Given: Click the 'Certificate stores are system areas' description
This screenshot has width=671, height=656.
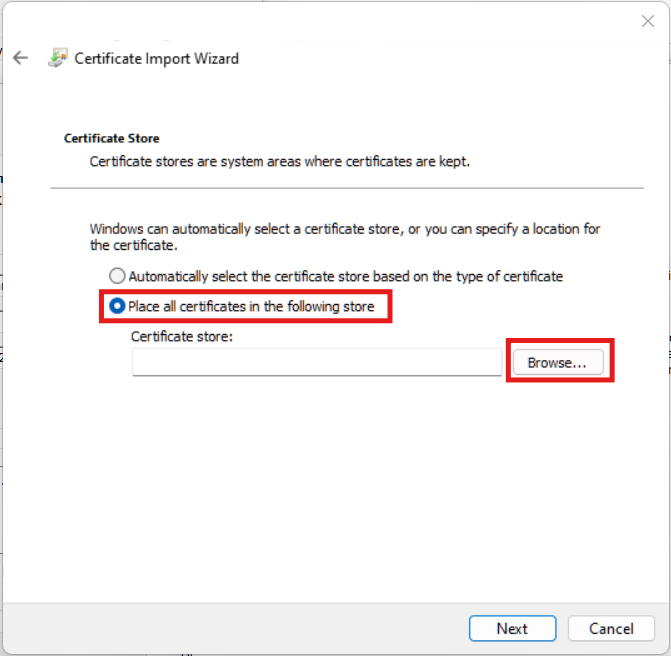Looking at the screenshot, I should click(279, 160).
